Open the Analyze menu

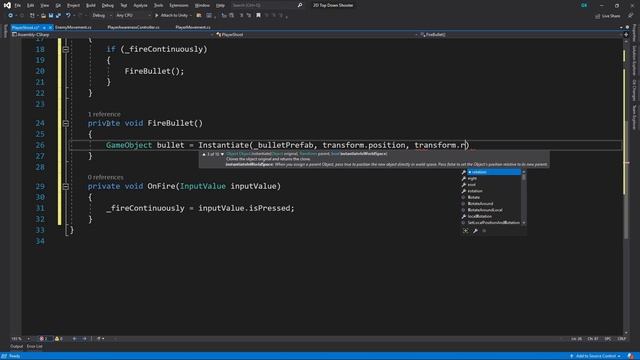point(140,5)
